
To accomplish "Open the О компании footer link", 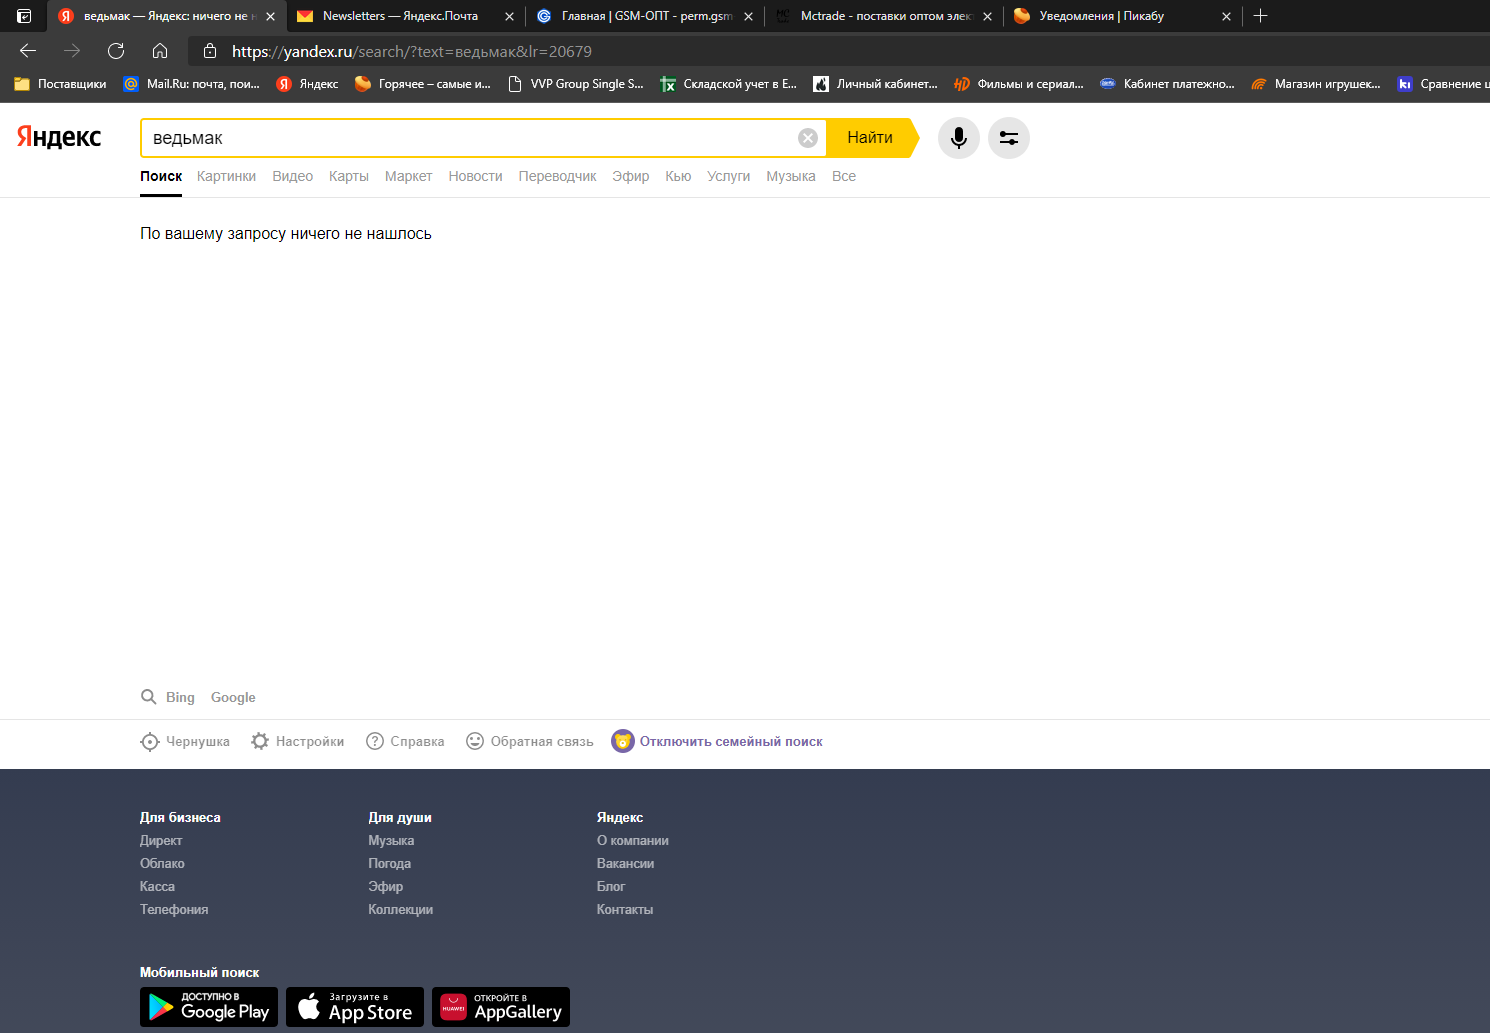I will [x=633, y=840].
